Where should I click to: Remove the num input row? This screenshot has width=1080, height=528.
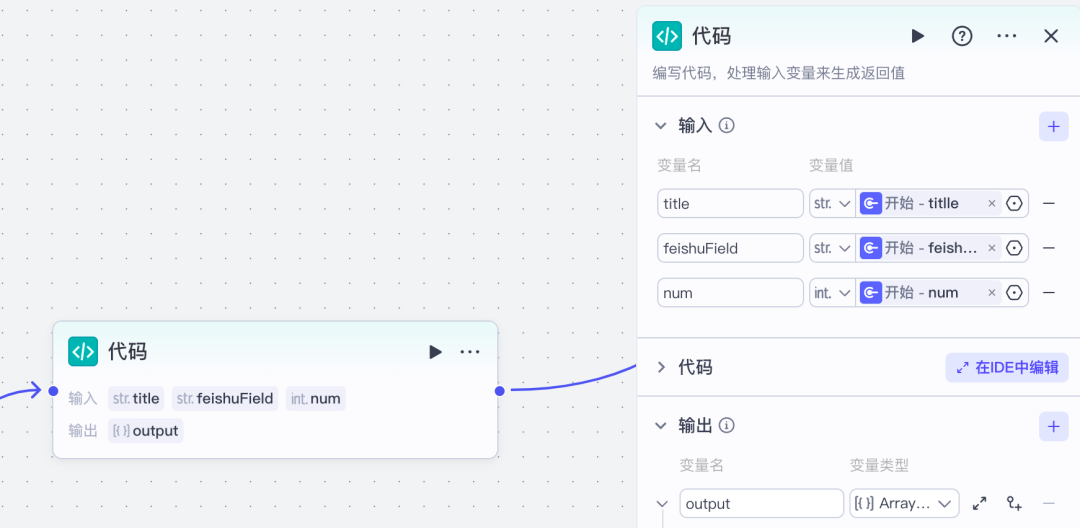[1048, 293]
